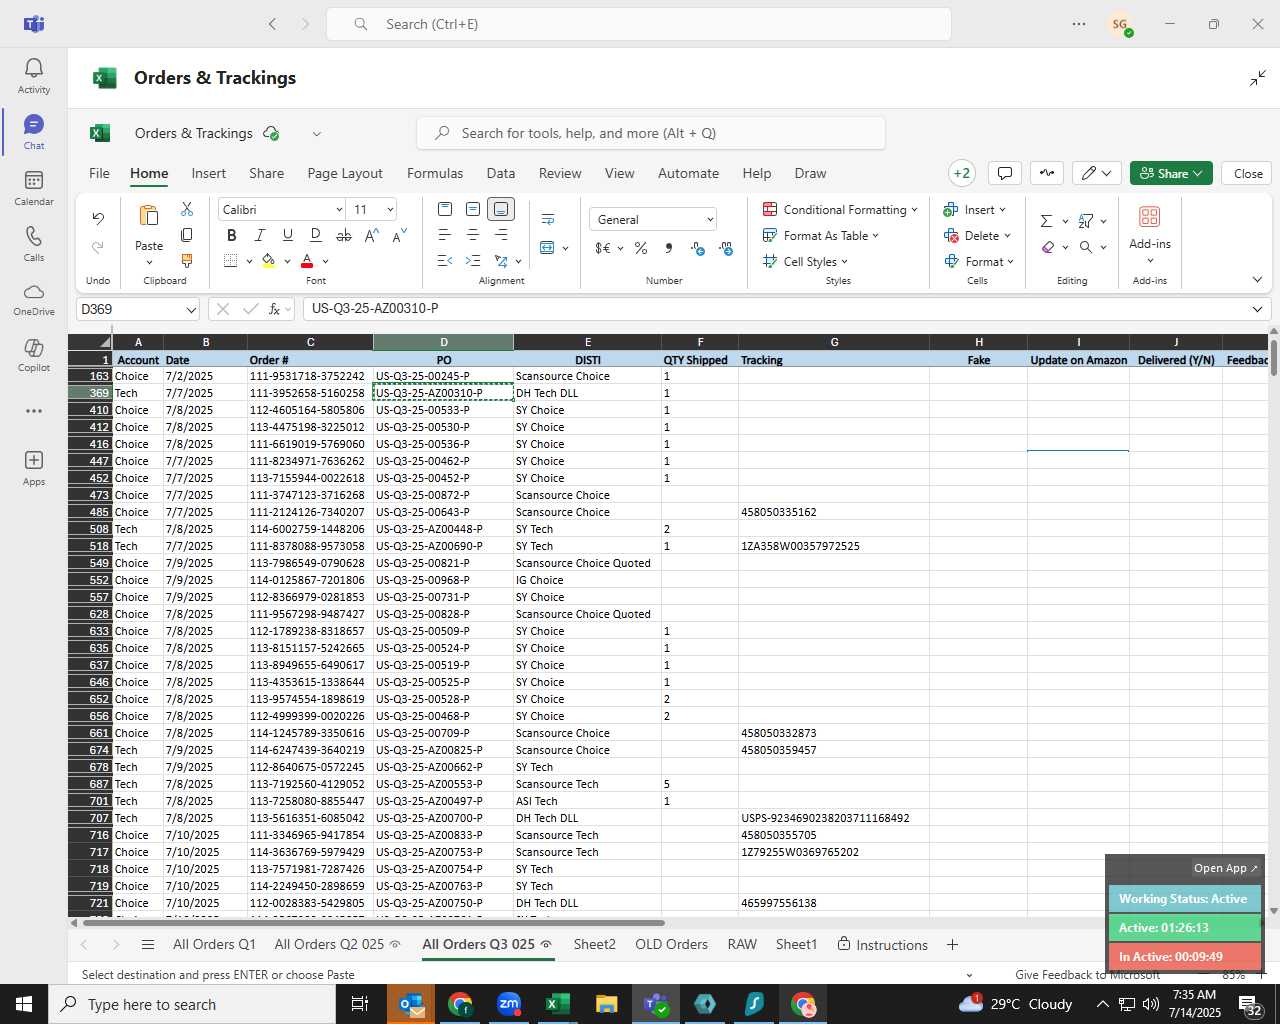Toggle Bottom Align
This screenshot has width=1280, height=1024.
point(501,209)
